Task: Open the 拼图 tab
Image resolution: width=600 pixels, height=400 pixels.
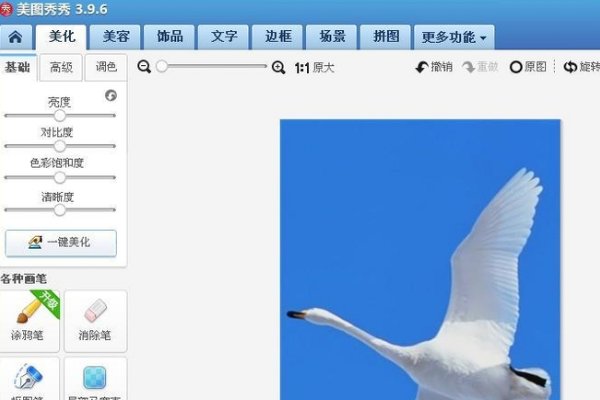Action: click(x=386, y=37)
